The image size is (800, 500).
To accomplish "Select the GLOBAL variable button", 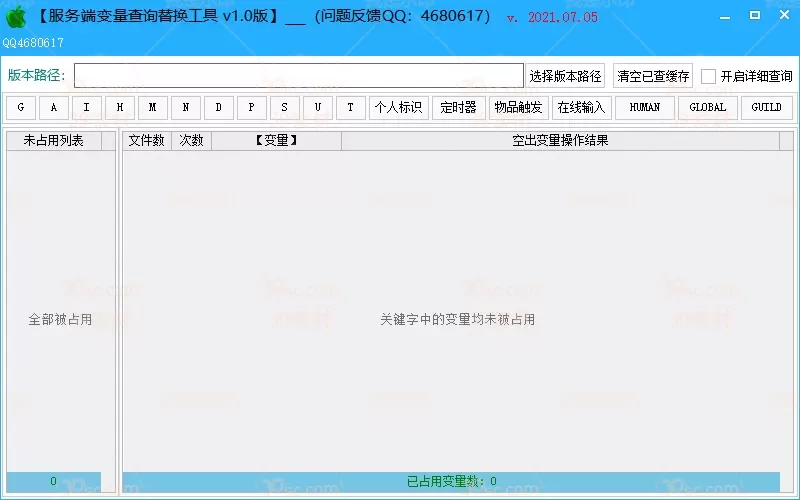I will coord(708,108).
